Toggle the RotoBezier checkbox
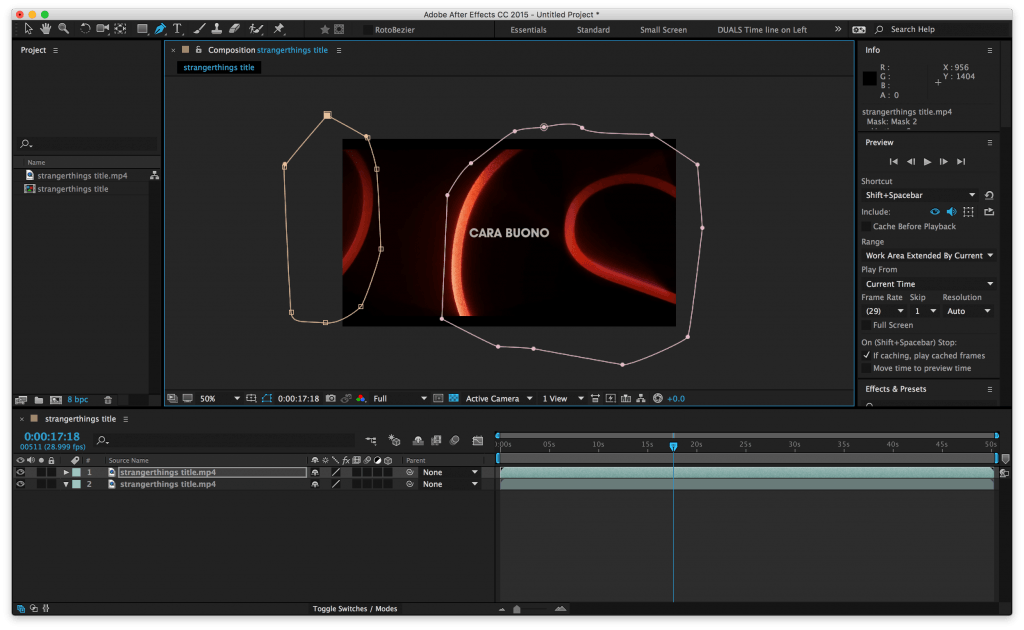Screen dimensions: 1024x630 click(368, 29)
